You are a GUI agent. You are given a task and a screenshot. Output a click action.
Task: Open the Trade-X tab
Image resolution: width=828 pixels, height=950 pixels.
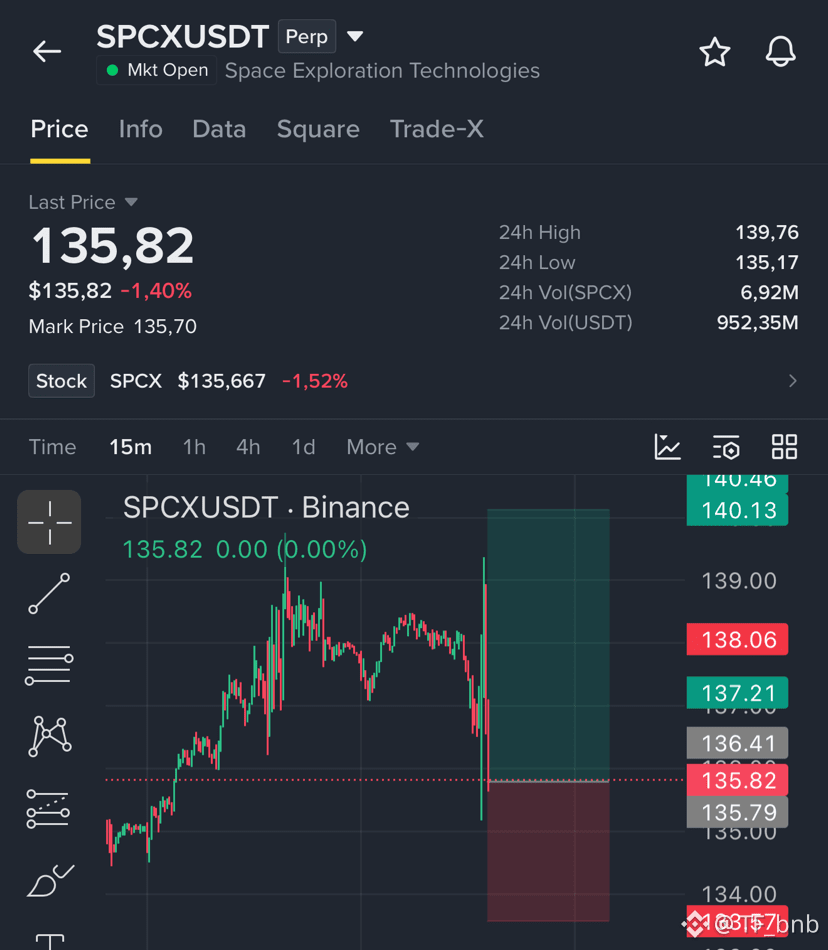[x=436, y=129]
